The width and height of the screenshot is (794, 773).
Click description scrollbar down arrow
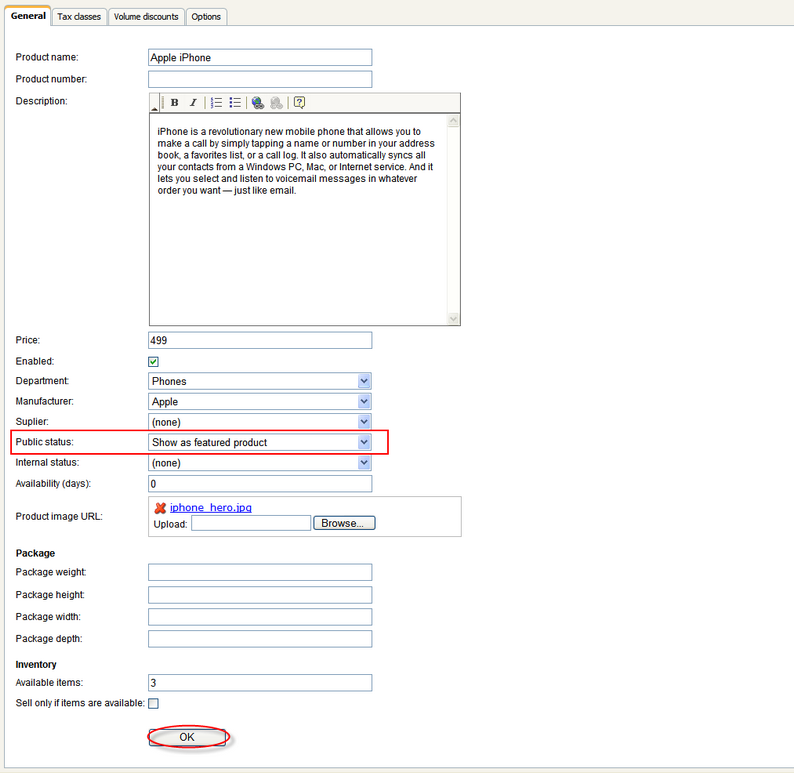point(453,318)
